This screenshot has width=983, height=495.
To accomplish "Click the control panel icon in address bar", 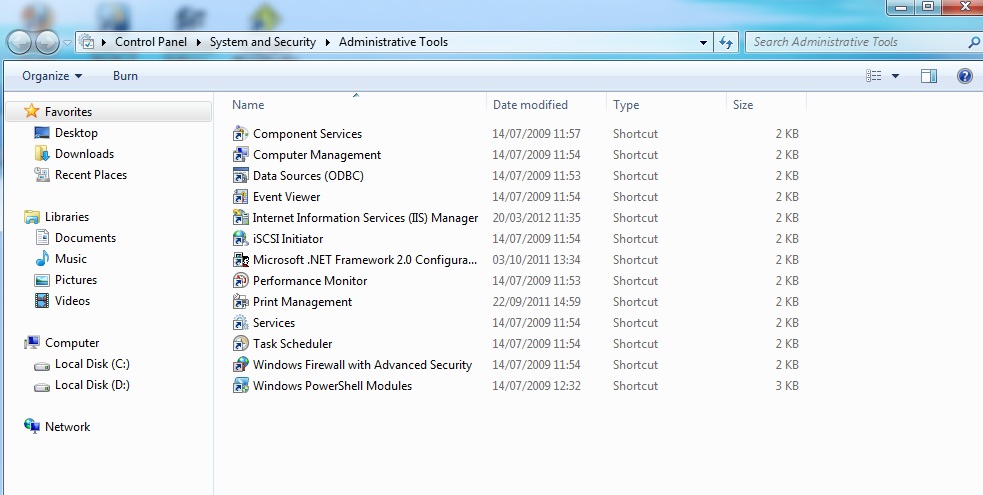I will (87, 43).
